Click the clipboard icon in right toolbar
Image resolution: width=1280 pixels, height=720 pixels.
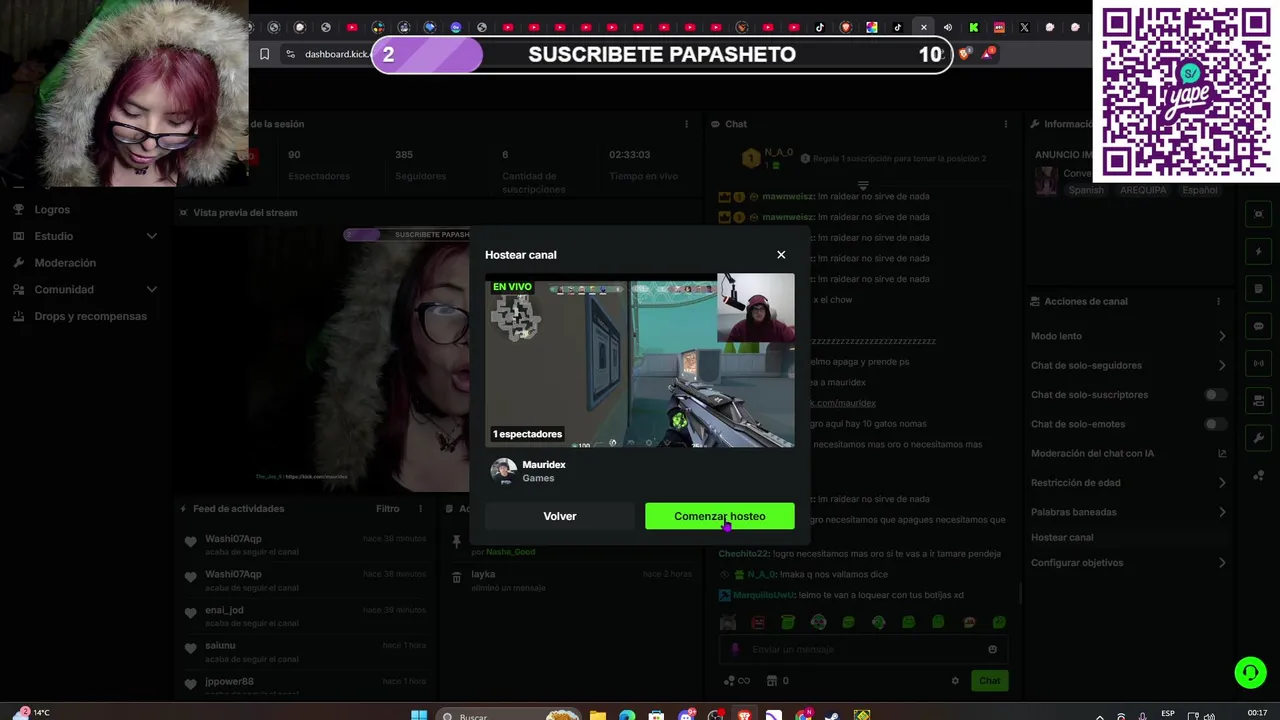pyautogui.click(x=1258, y=289)
